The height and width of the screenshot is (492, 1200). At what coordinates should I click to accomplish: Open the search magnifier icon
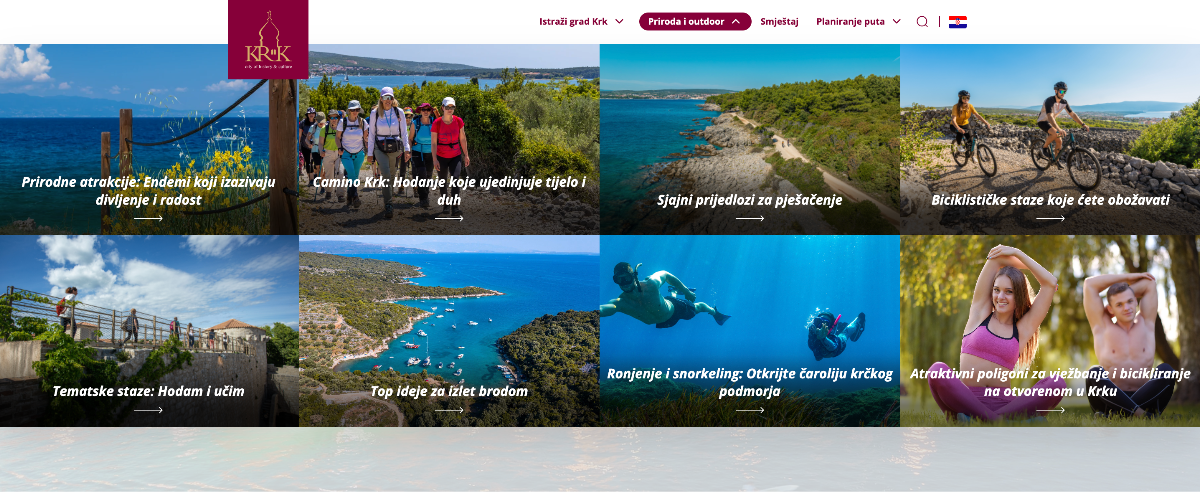coord(922,21)
